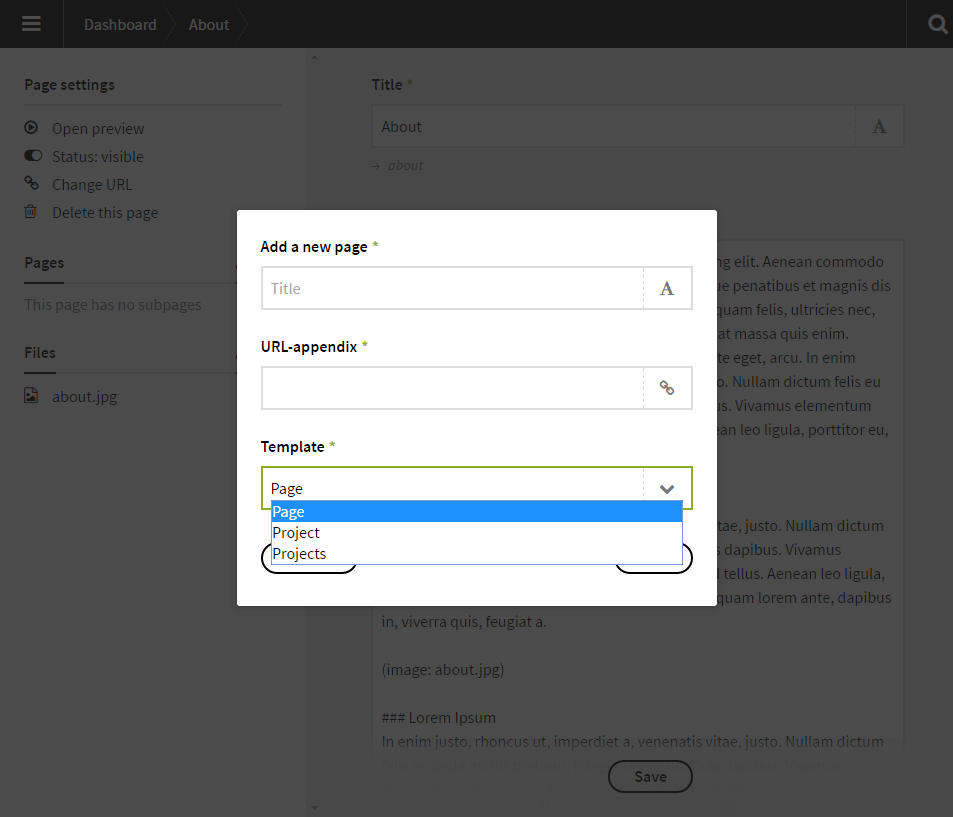Select the Page template option
The width and height of the screenshot is (953, 817).
pos(476,512)
